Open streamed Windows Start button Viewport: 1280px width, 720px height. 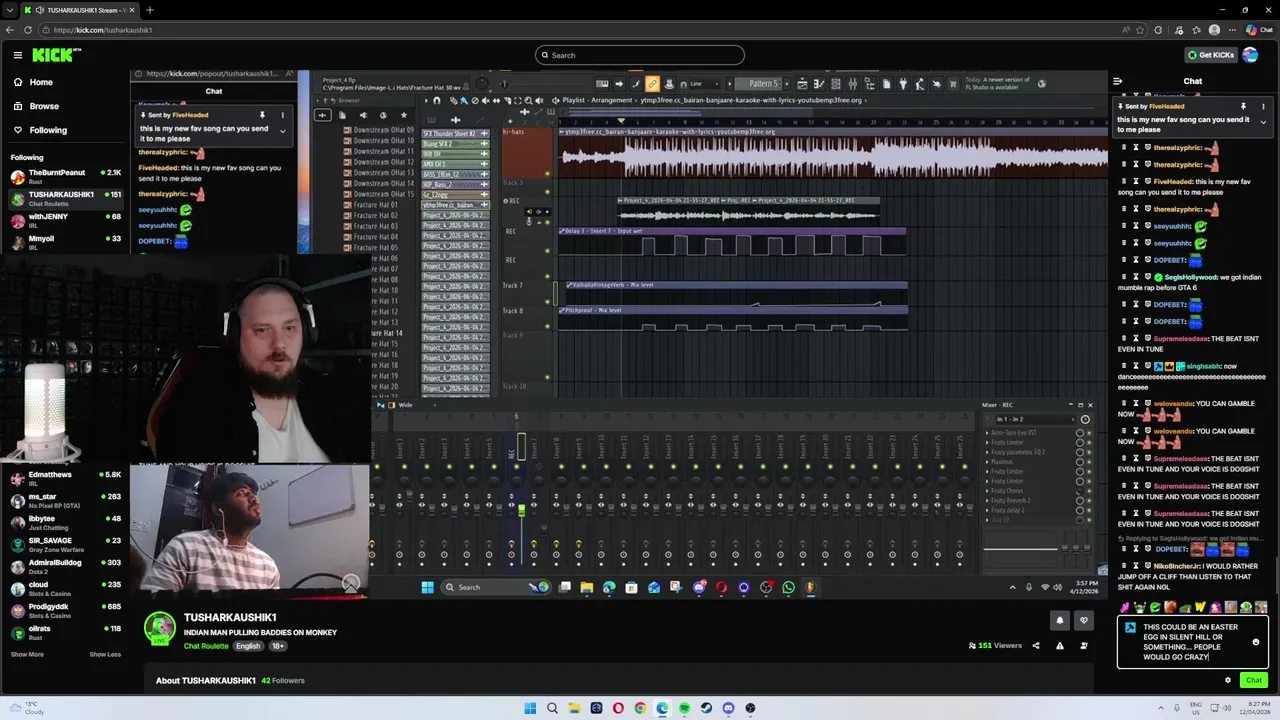(427, 587)
